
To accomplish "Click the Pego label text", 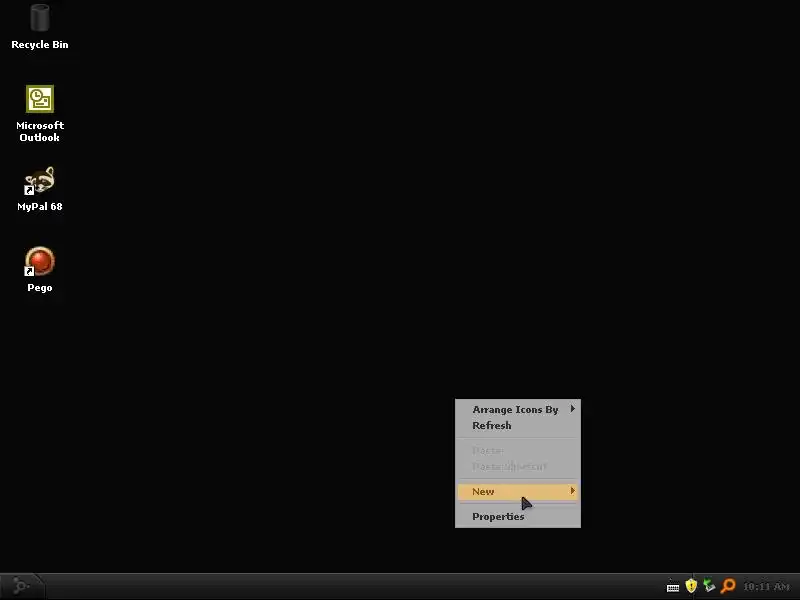I will tap(40, 288).
